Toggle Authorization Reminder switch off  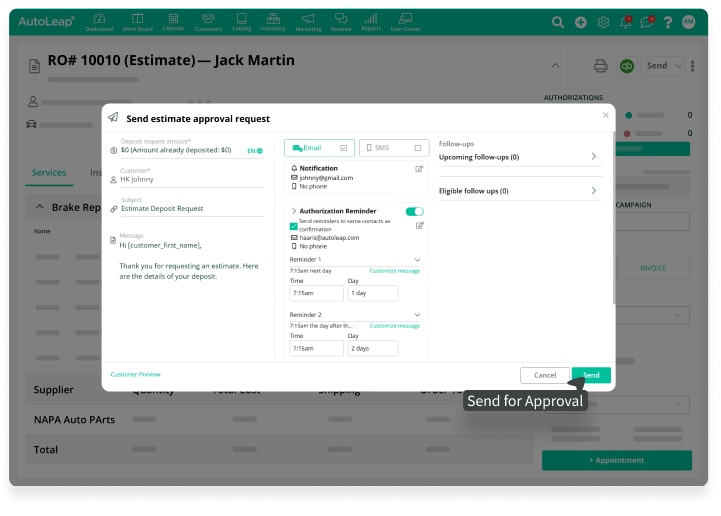click(414, 211)
